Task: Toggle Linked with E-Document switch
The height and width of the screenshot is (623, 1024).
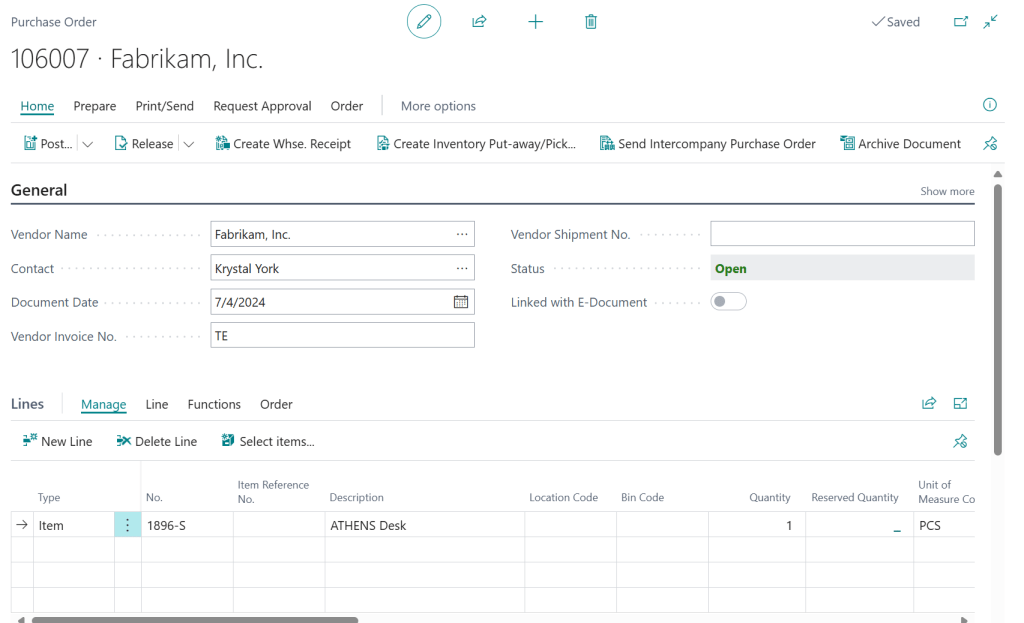Action: coord(728,302)
